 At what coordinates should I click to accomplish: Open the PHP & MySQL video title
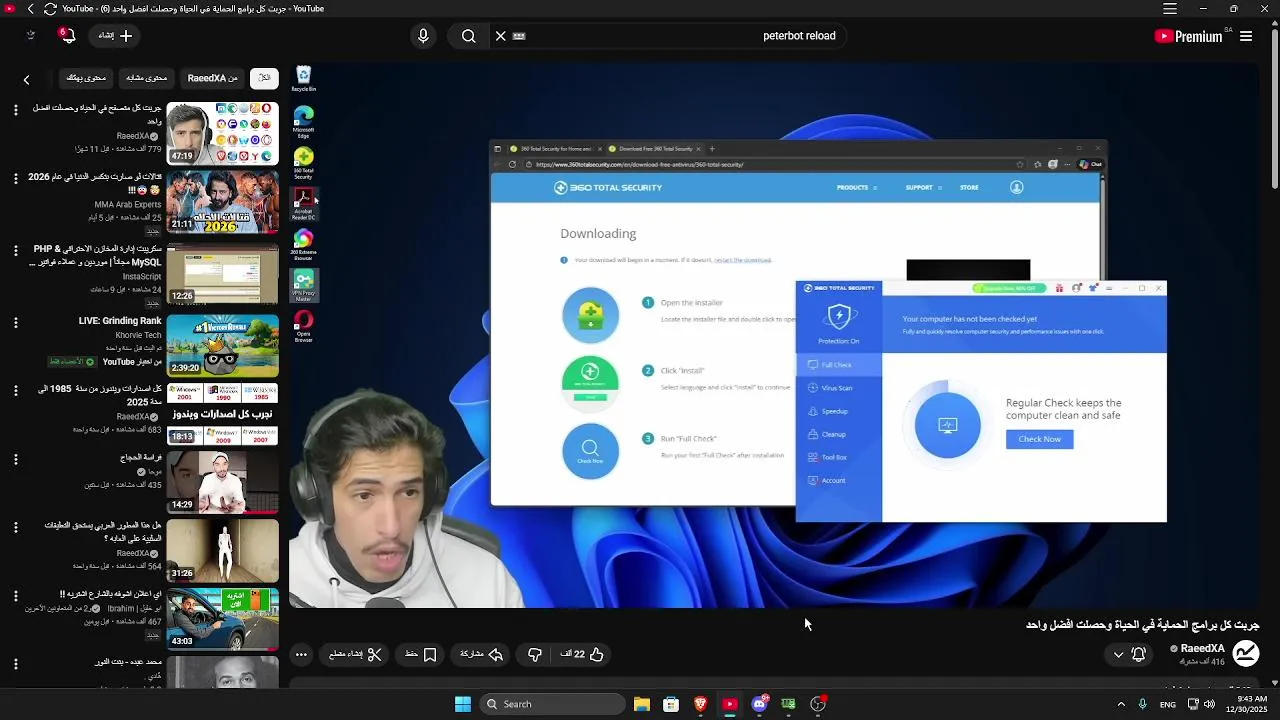coord(96,256)
